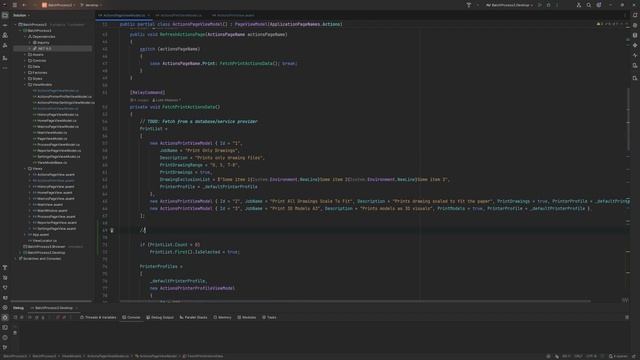The image size is (640, 360).
Task: Show more tool windows ellipsis icon
Action: tap(5, 68)
